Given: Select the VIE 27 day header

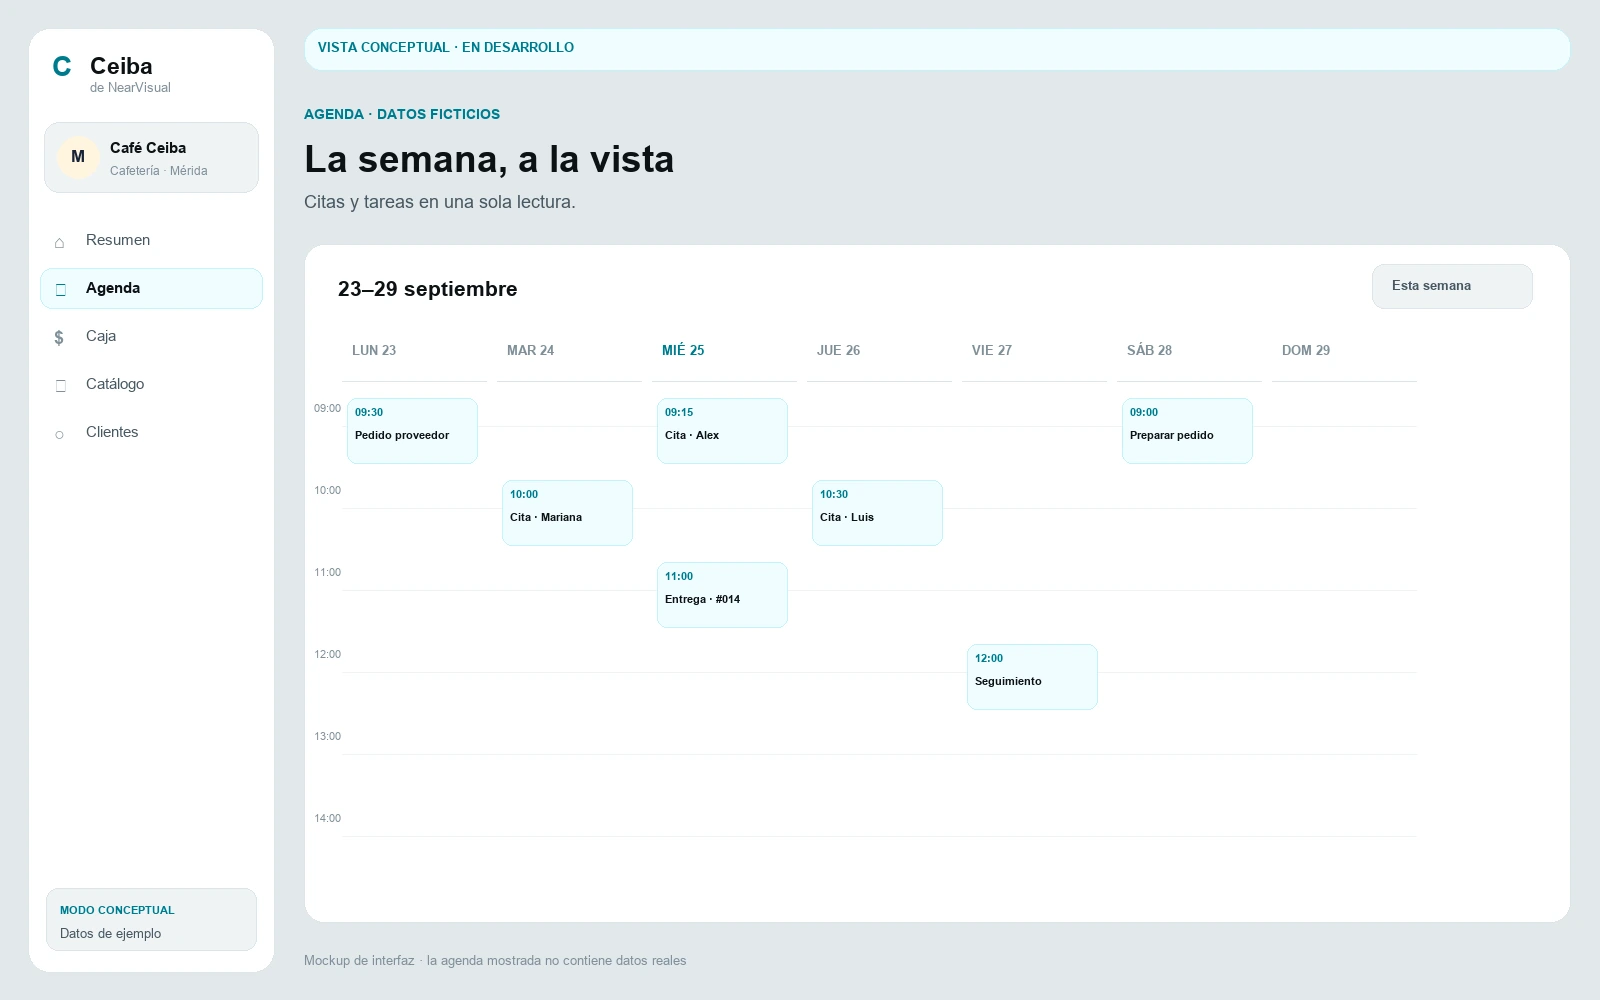Looking at the screenshot, I should (x=992, y=350).
